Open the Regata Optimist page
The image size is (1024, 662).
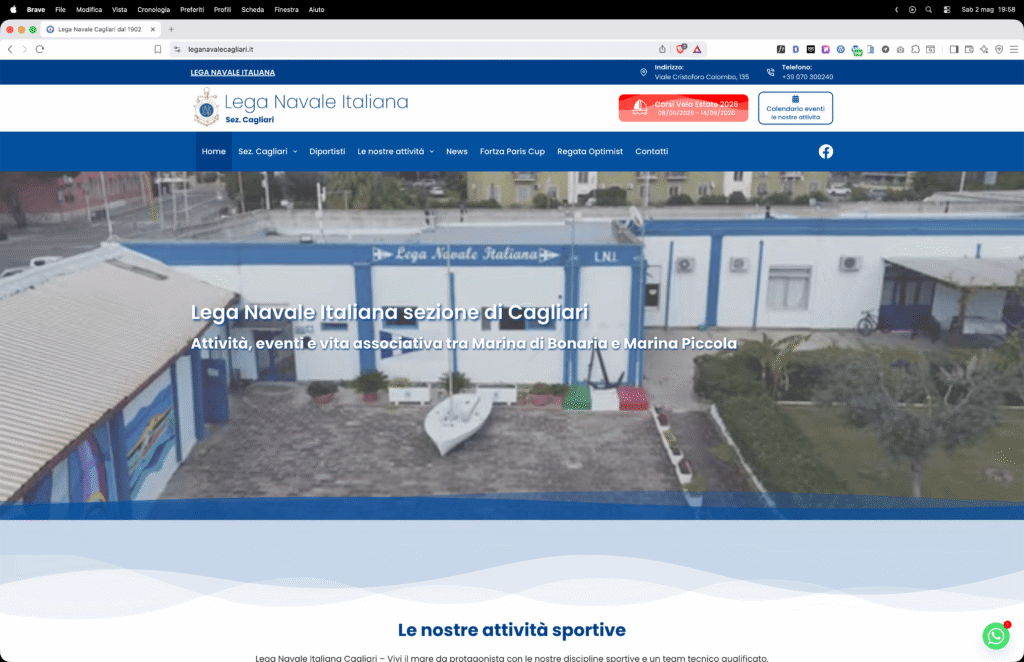pyautogui.click(x=590, y=151)
